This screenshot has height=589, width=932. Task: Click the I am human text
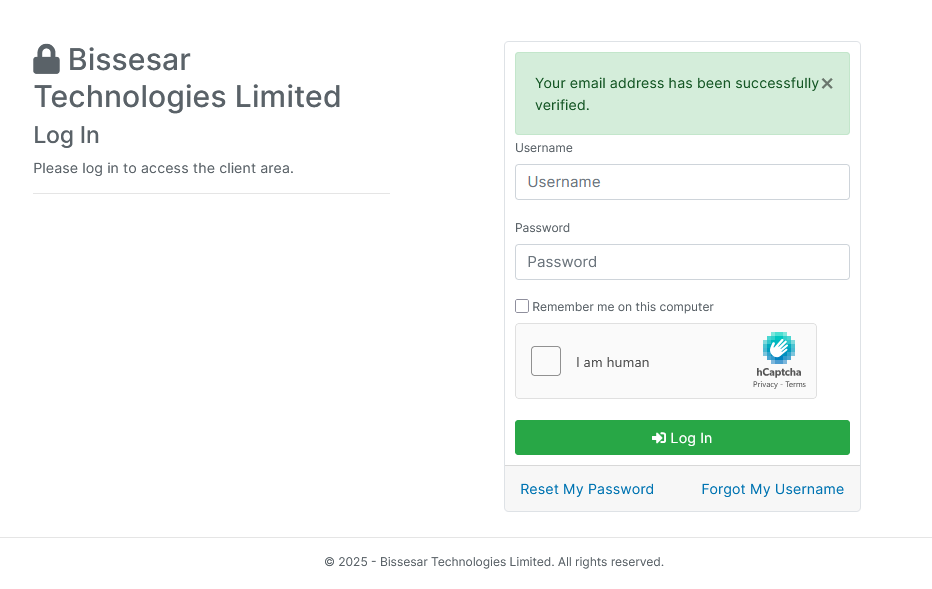[x=612, y=362]
